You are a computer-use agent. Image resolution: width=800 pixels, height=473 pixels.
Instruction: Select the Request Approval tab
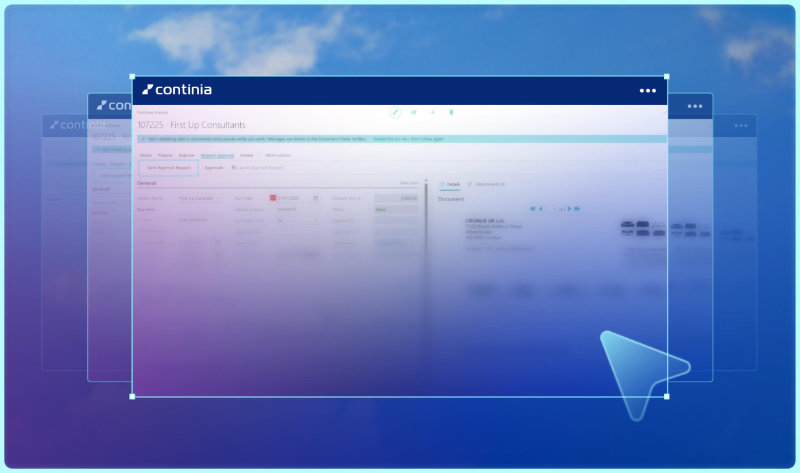pos(217,155)
